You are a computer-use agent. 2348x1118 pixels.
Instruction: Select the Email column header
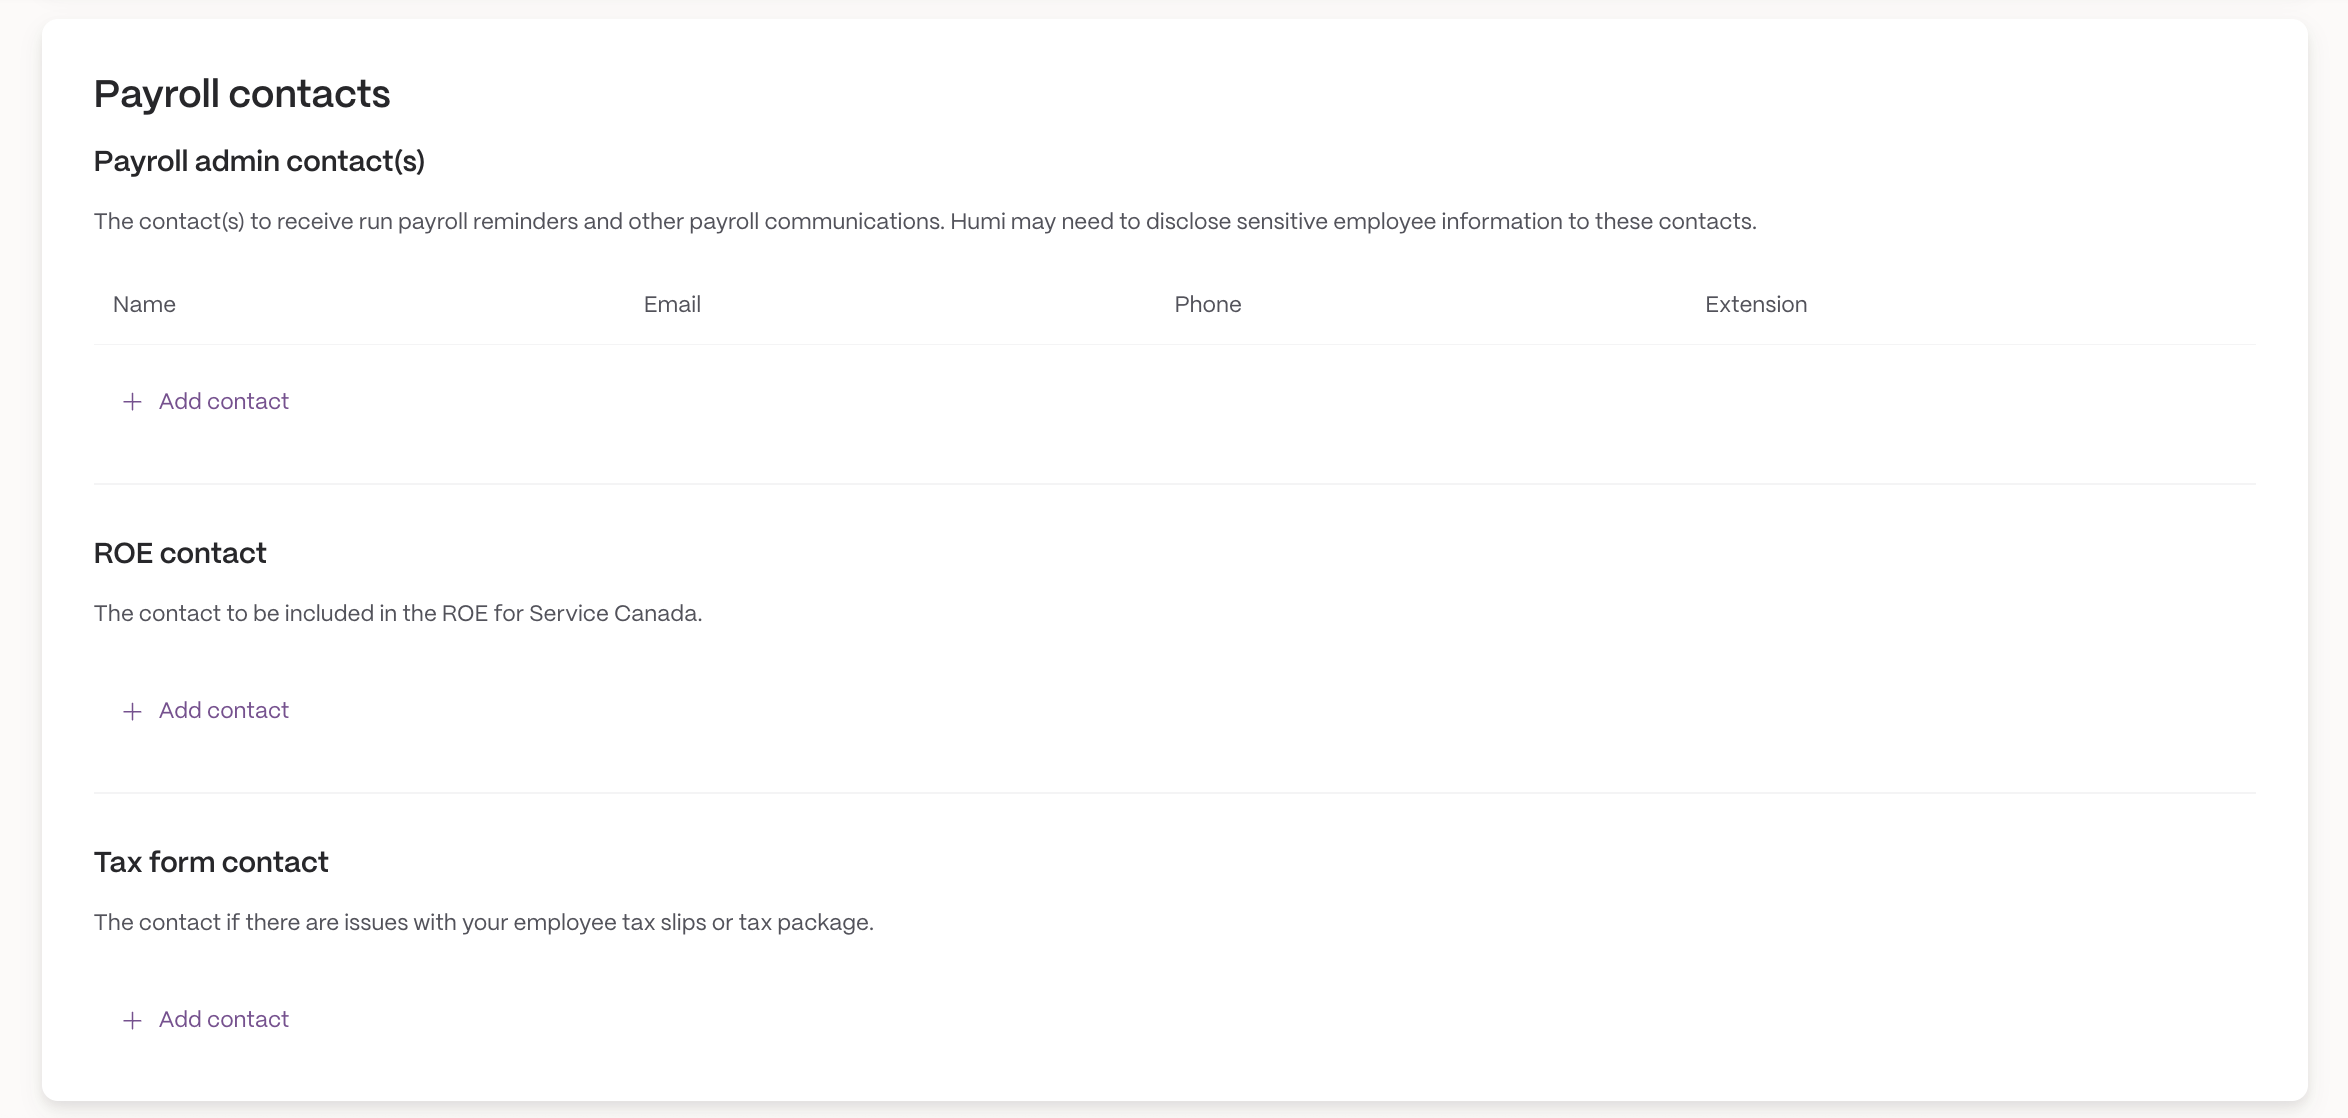672,304
